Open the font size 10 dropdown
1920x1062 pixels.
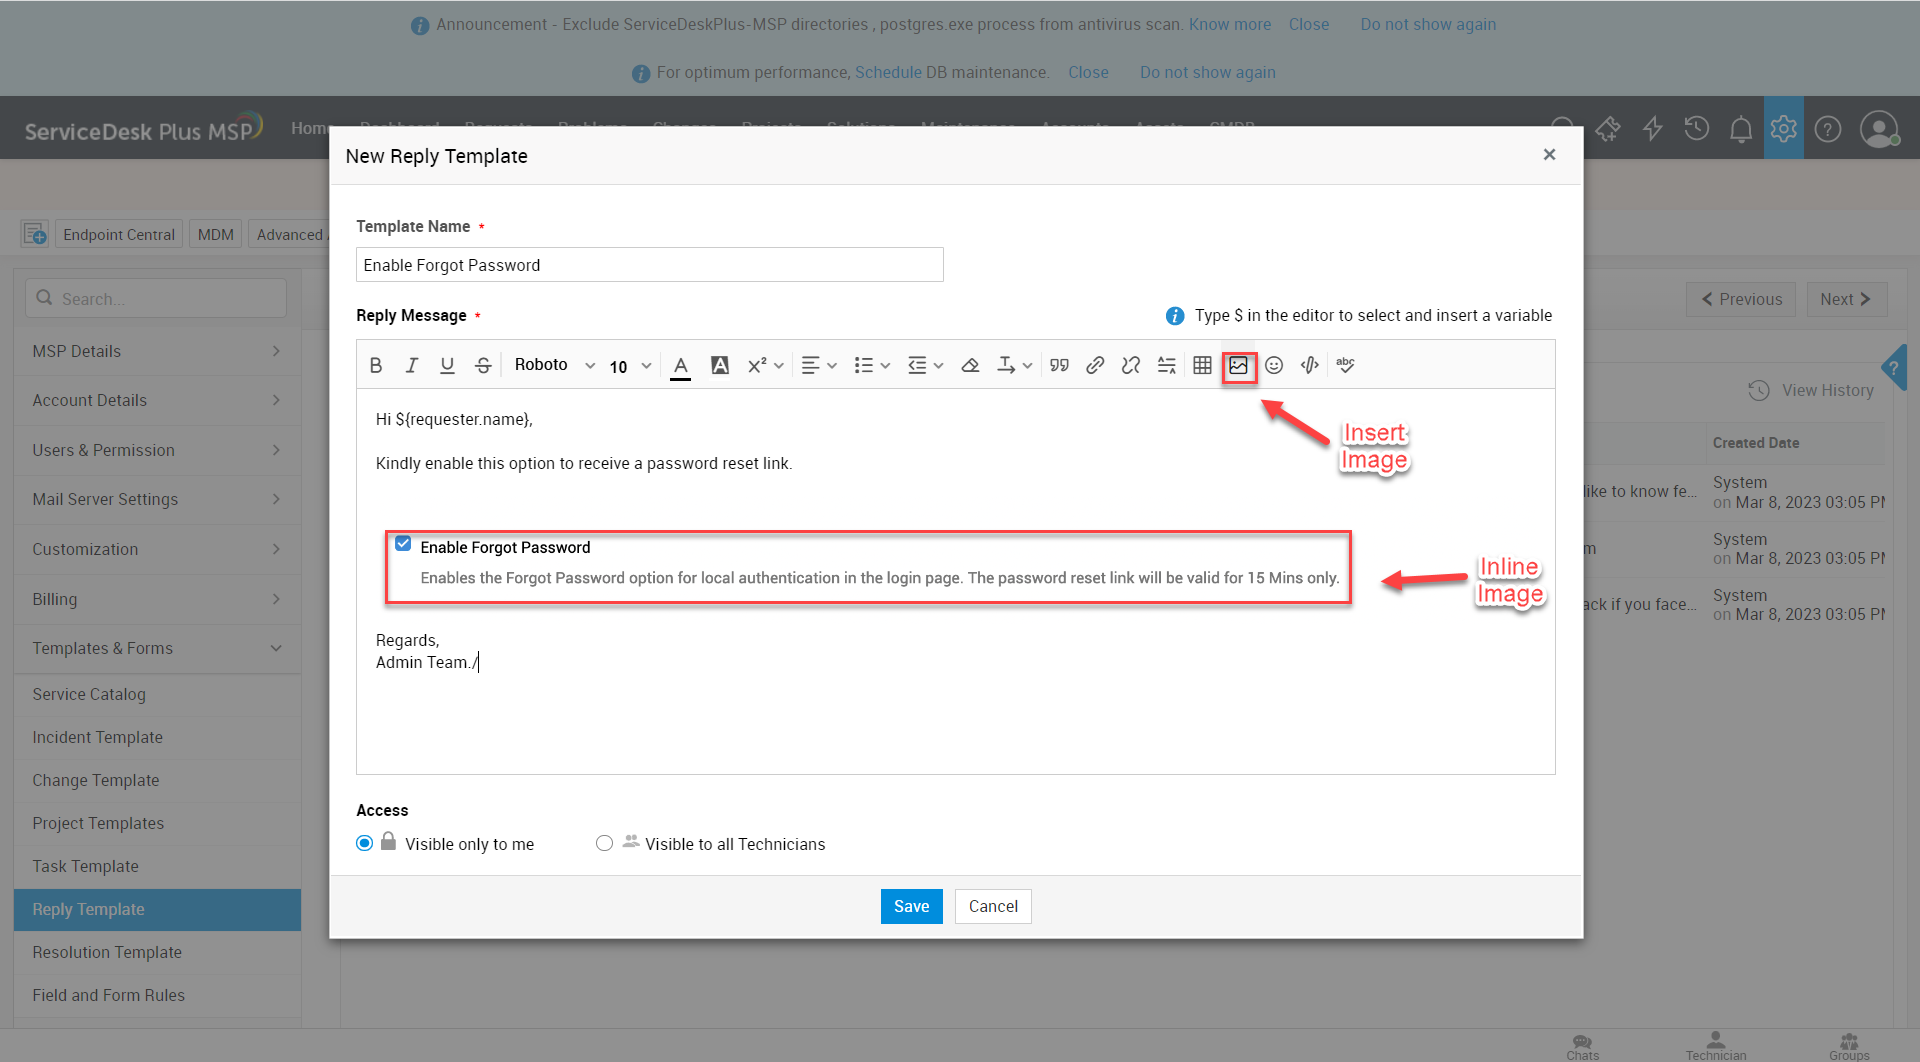[630, 366]
